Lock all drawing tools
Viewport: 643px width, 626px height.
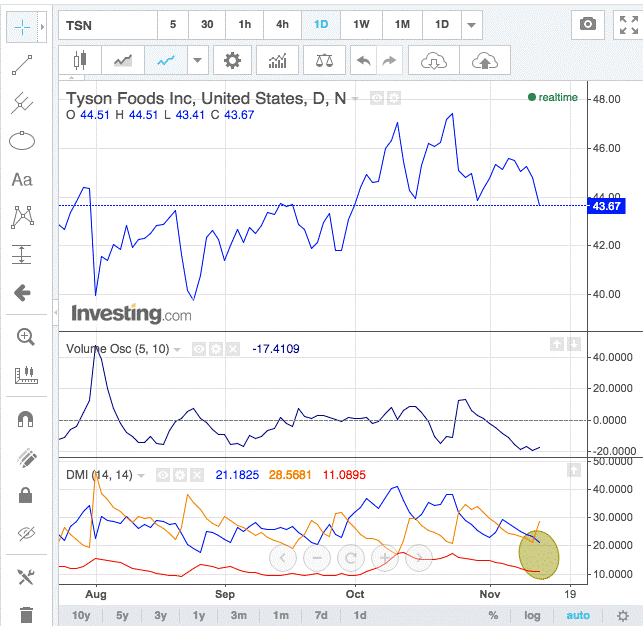(x=25, y=495)
